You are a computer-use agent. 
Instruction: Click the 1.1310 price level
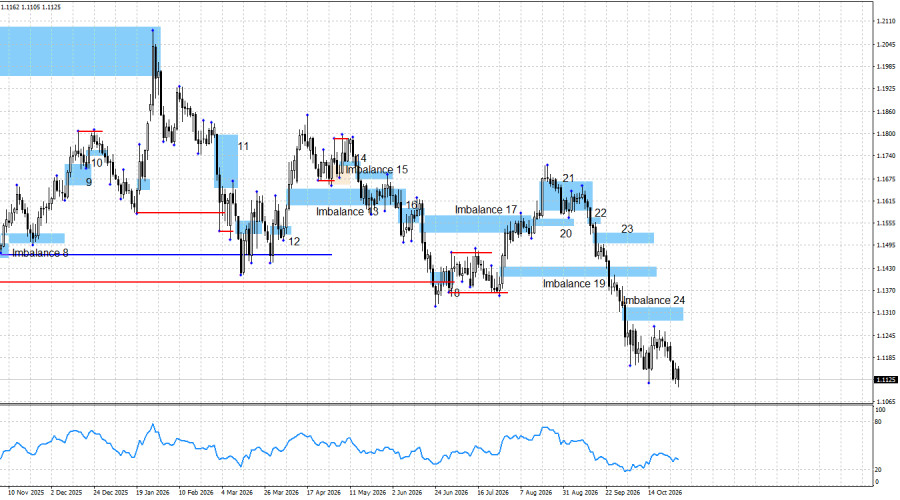pyautogui.click(x=885, y=313)
